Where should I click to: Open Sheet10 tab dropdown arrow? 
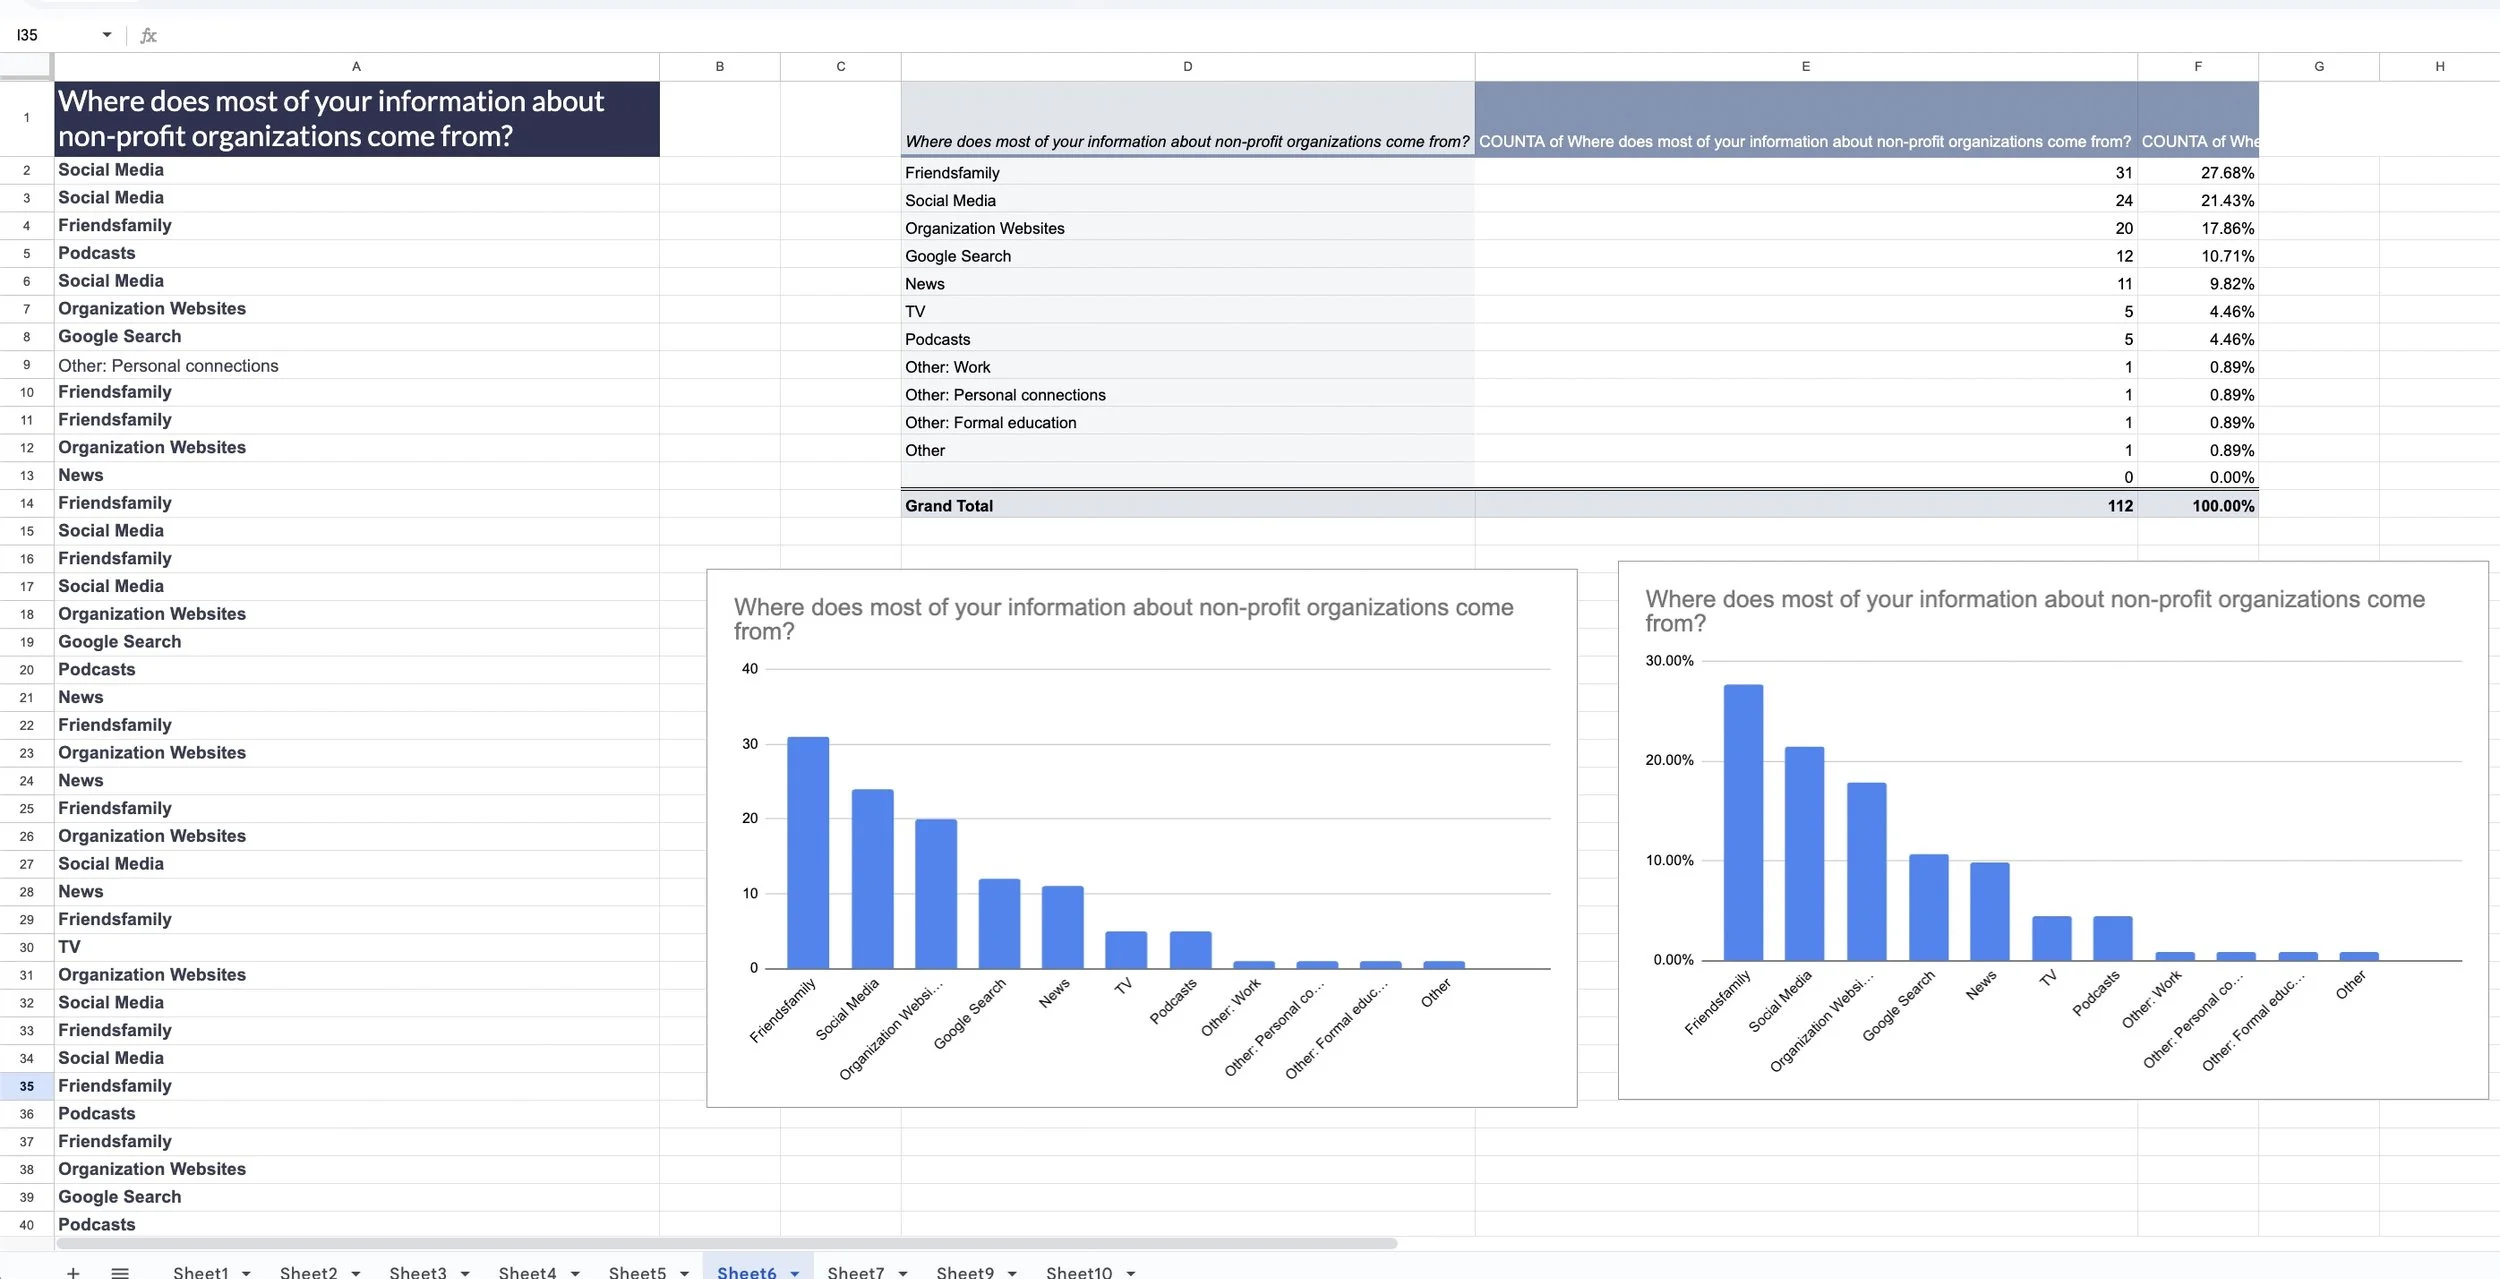click(1131, 1273)
